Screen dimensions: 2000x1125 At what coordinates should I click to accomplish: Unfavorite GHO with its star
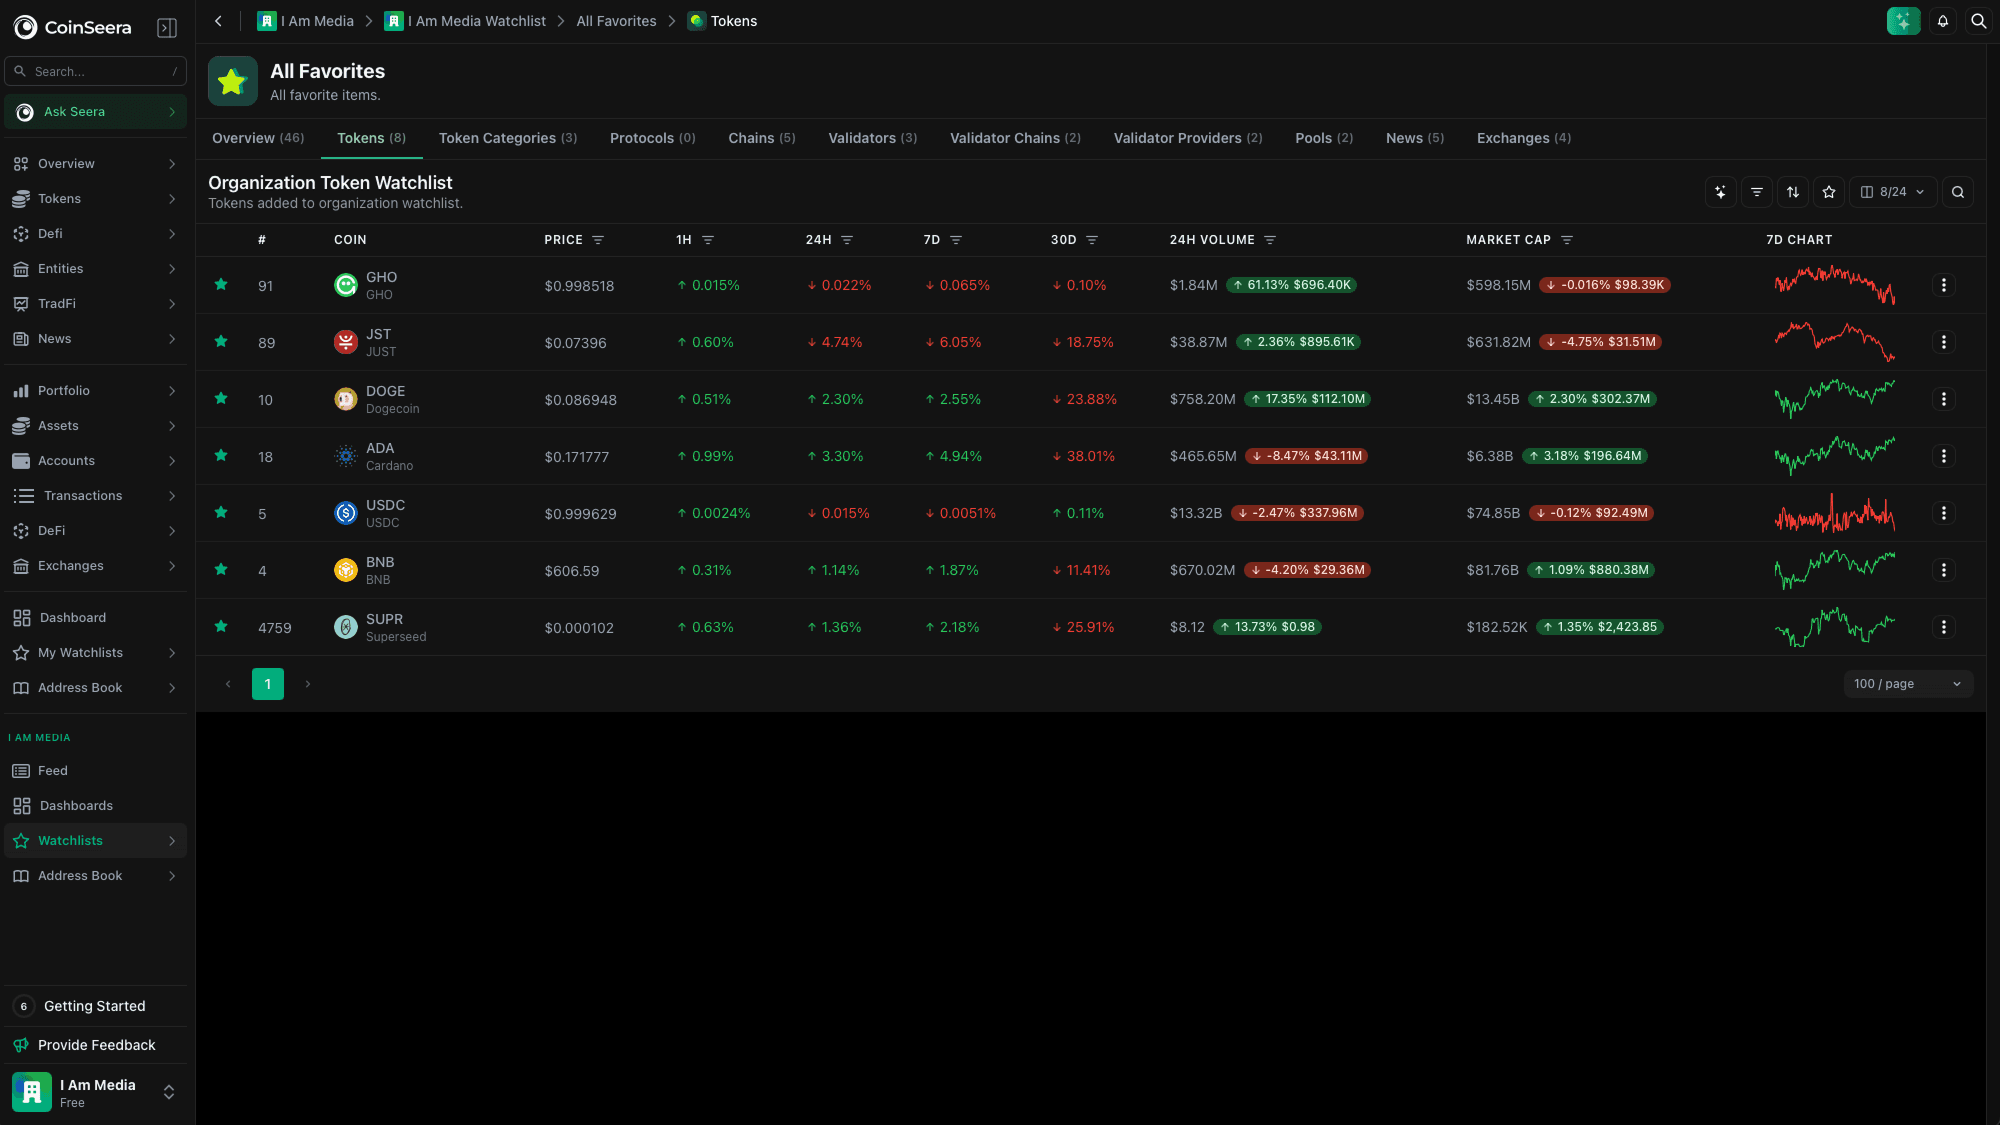point(221,284)
